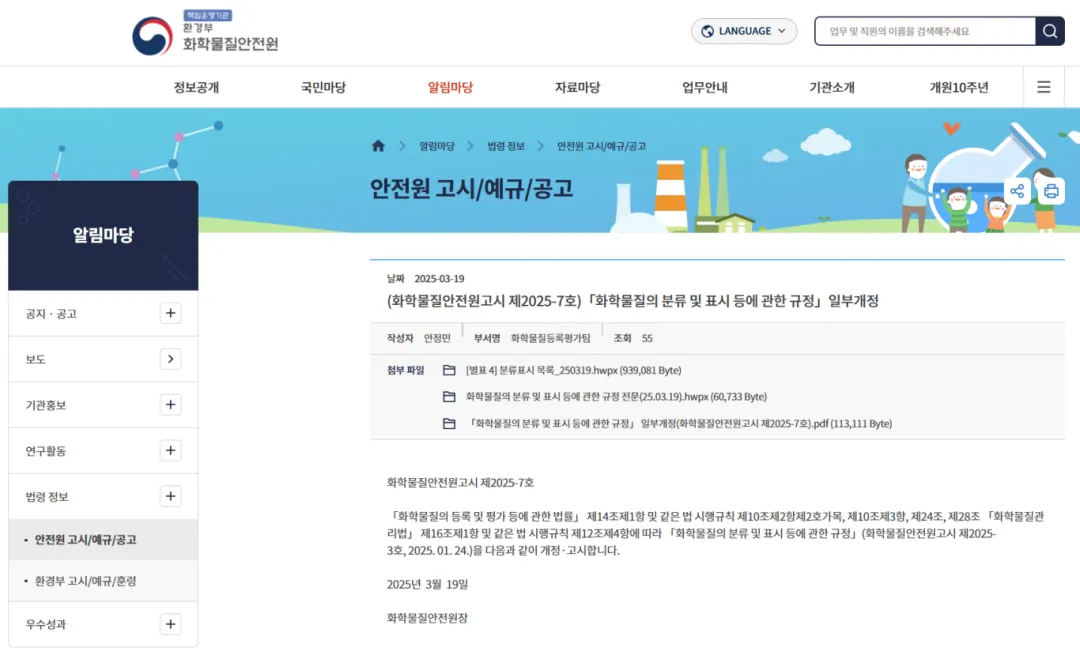Image resolution: width=1080 pixels, height=655 pixels.
Task: Expand the 기관홍보 sidebar section
Action: [171, 405]
